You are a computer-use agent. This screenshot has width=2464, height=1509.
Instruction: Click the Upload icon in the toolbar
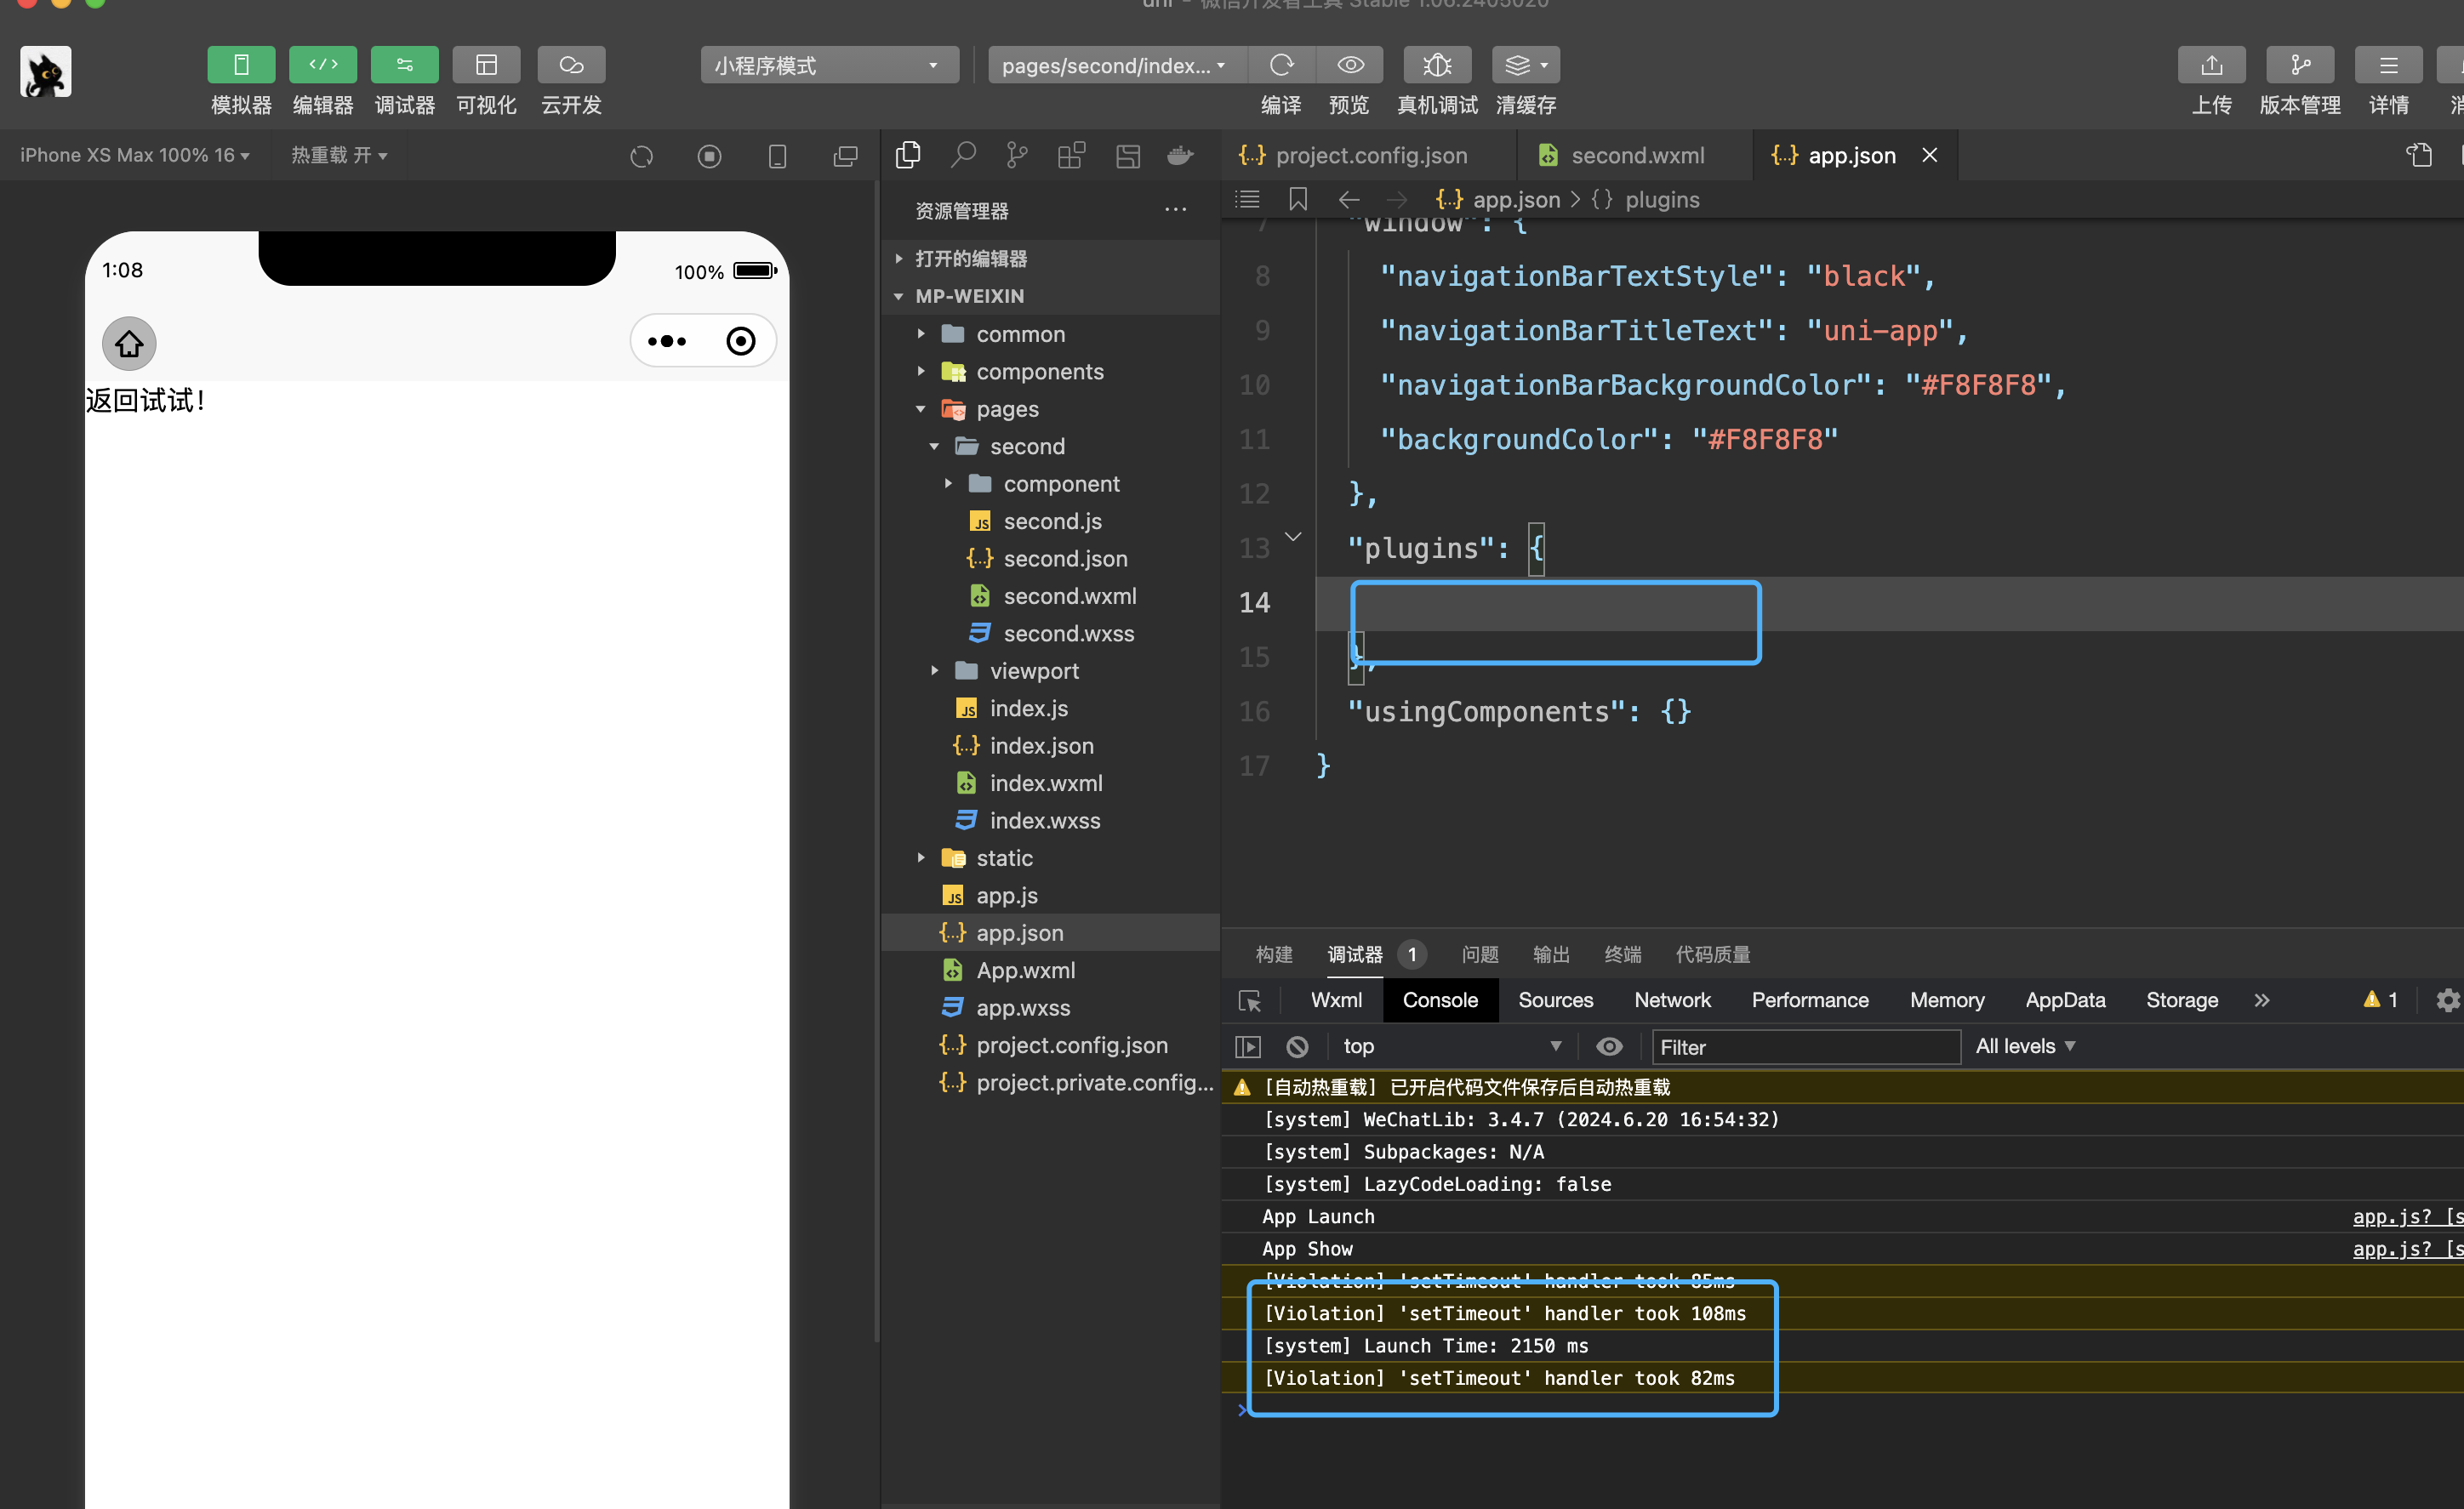pos(2211,65)
